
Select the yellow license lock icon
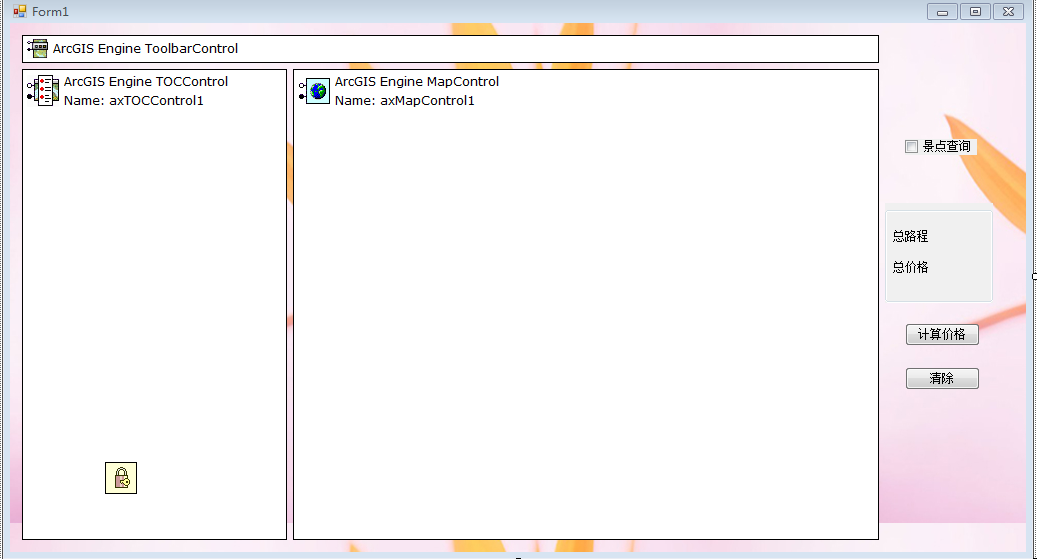coord(121,478)
